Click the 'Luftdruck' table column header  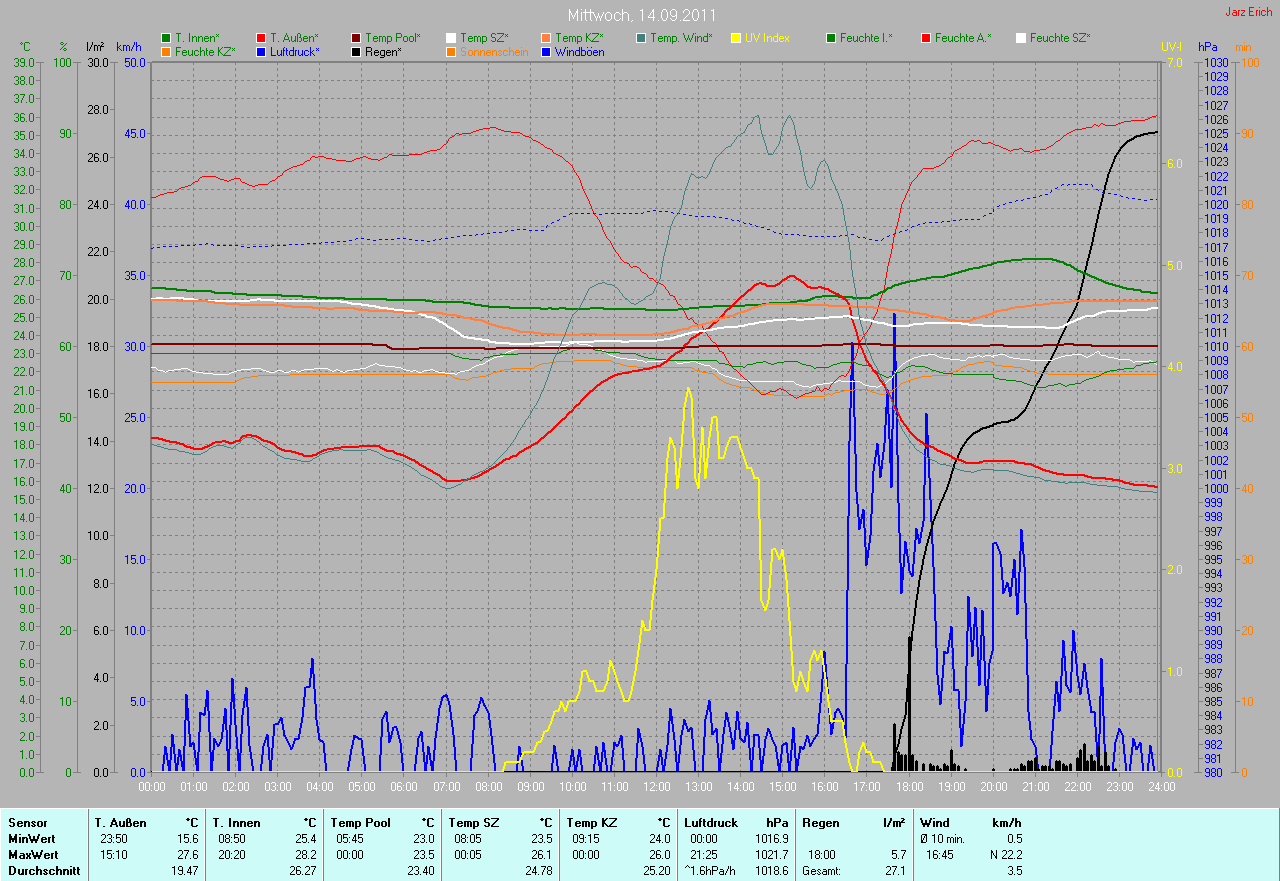712,823
